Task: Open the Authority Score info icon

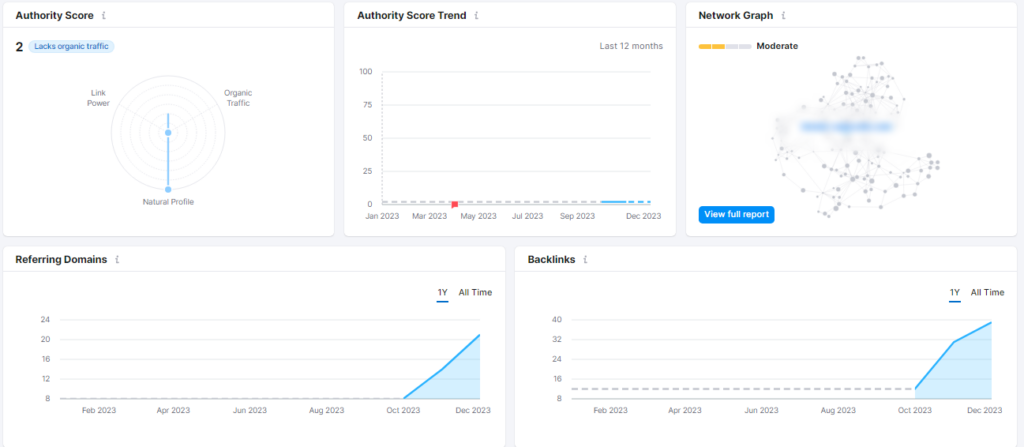Action: (104, 15)
